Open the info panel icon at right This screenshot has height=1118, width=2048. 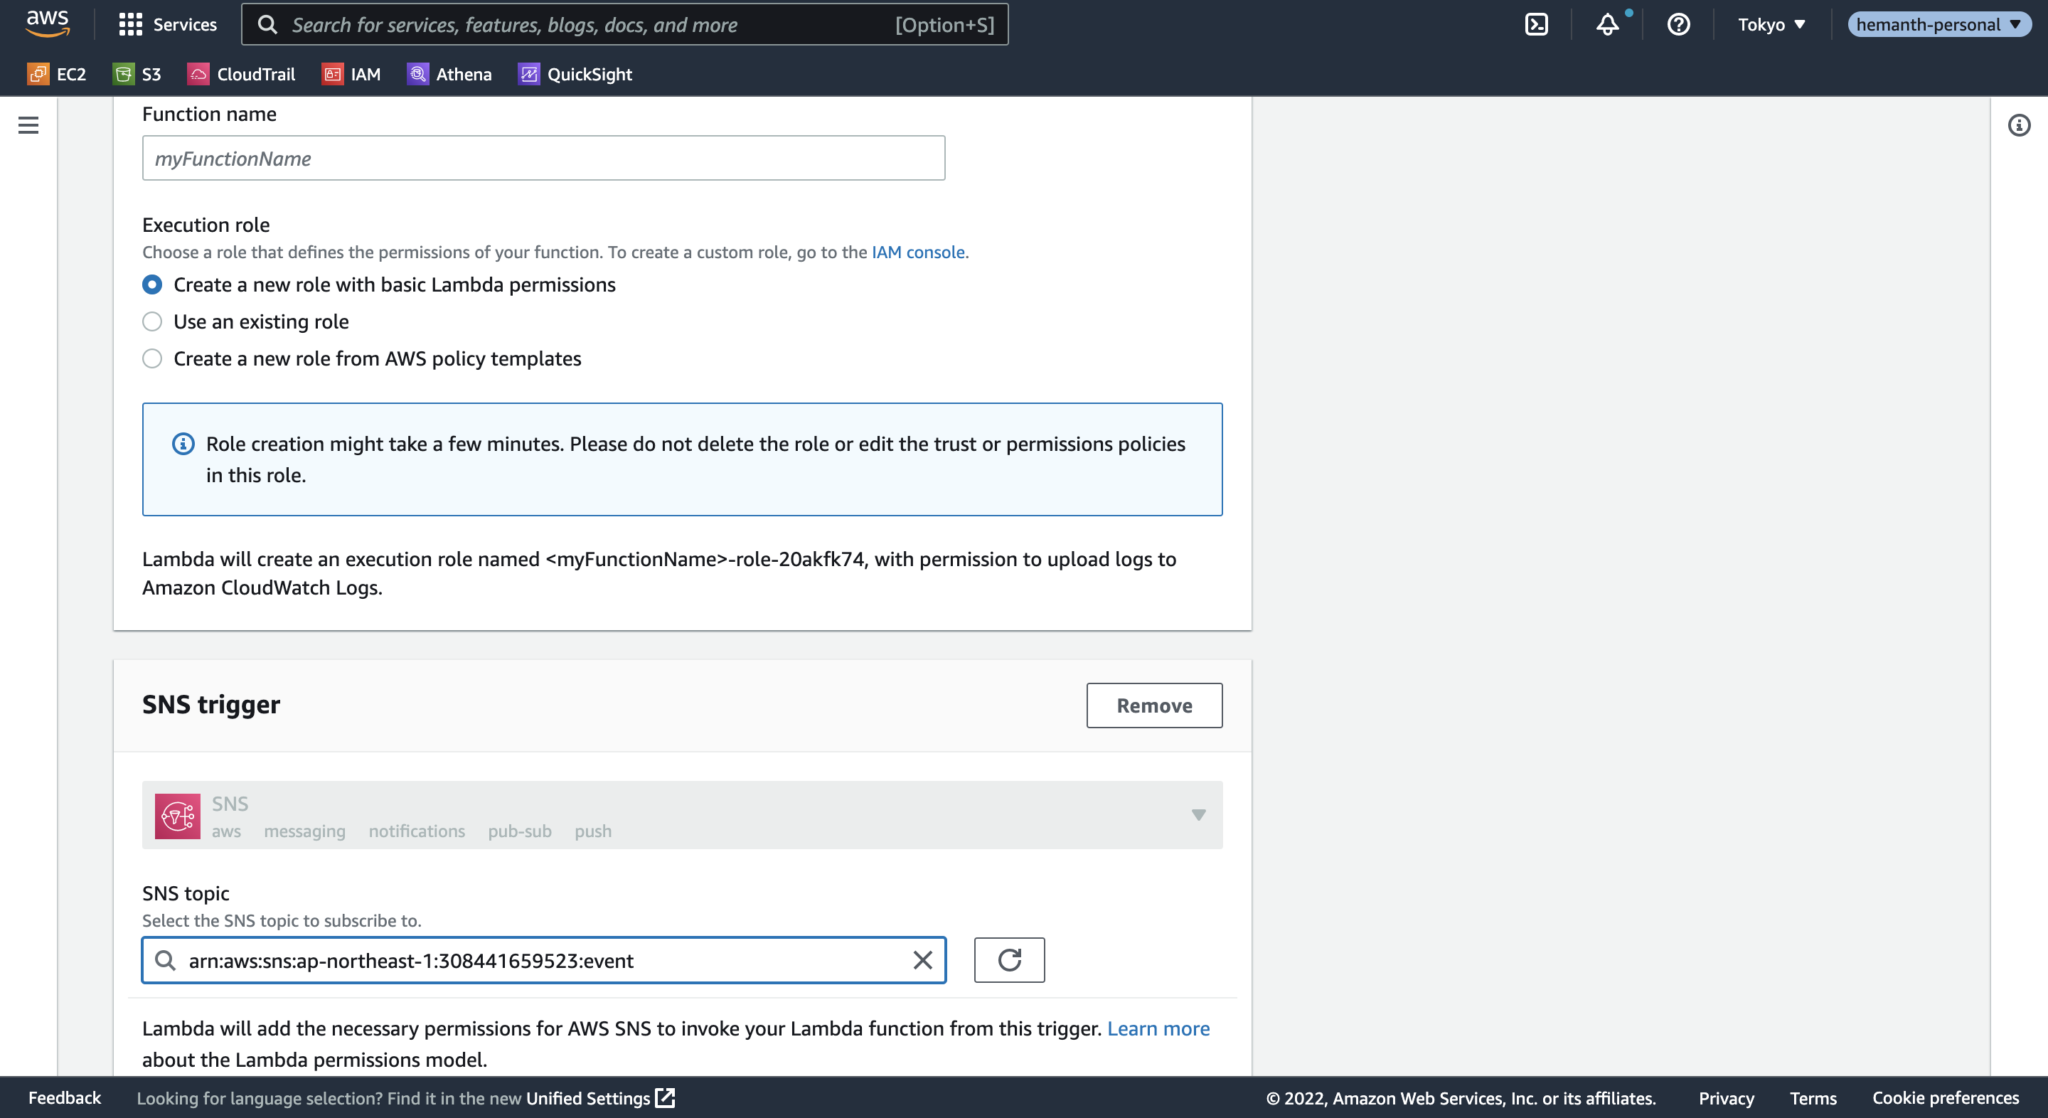click(x=2019, y=125)
